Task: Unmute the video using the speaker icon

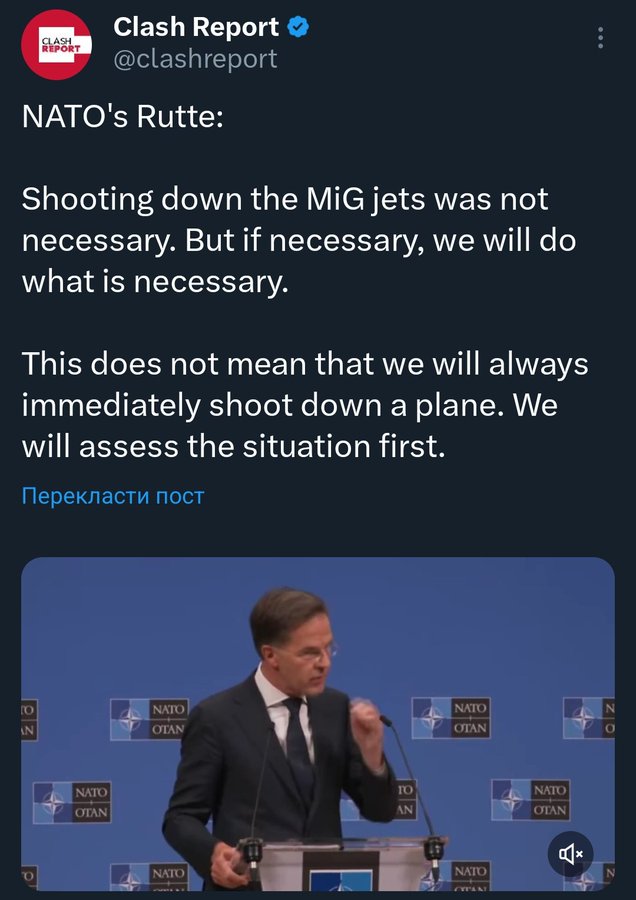Action: 571,853
